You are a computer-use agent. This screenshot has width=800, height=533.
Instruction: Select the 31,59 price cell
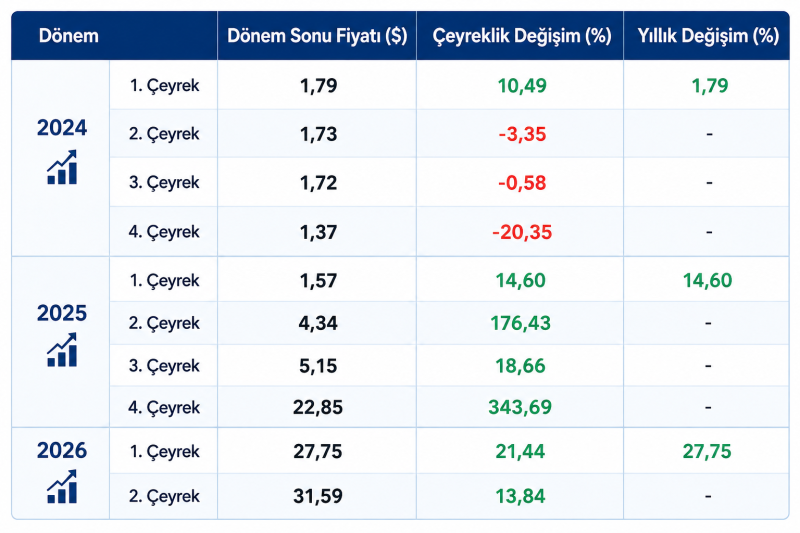317,496
